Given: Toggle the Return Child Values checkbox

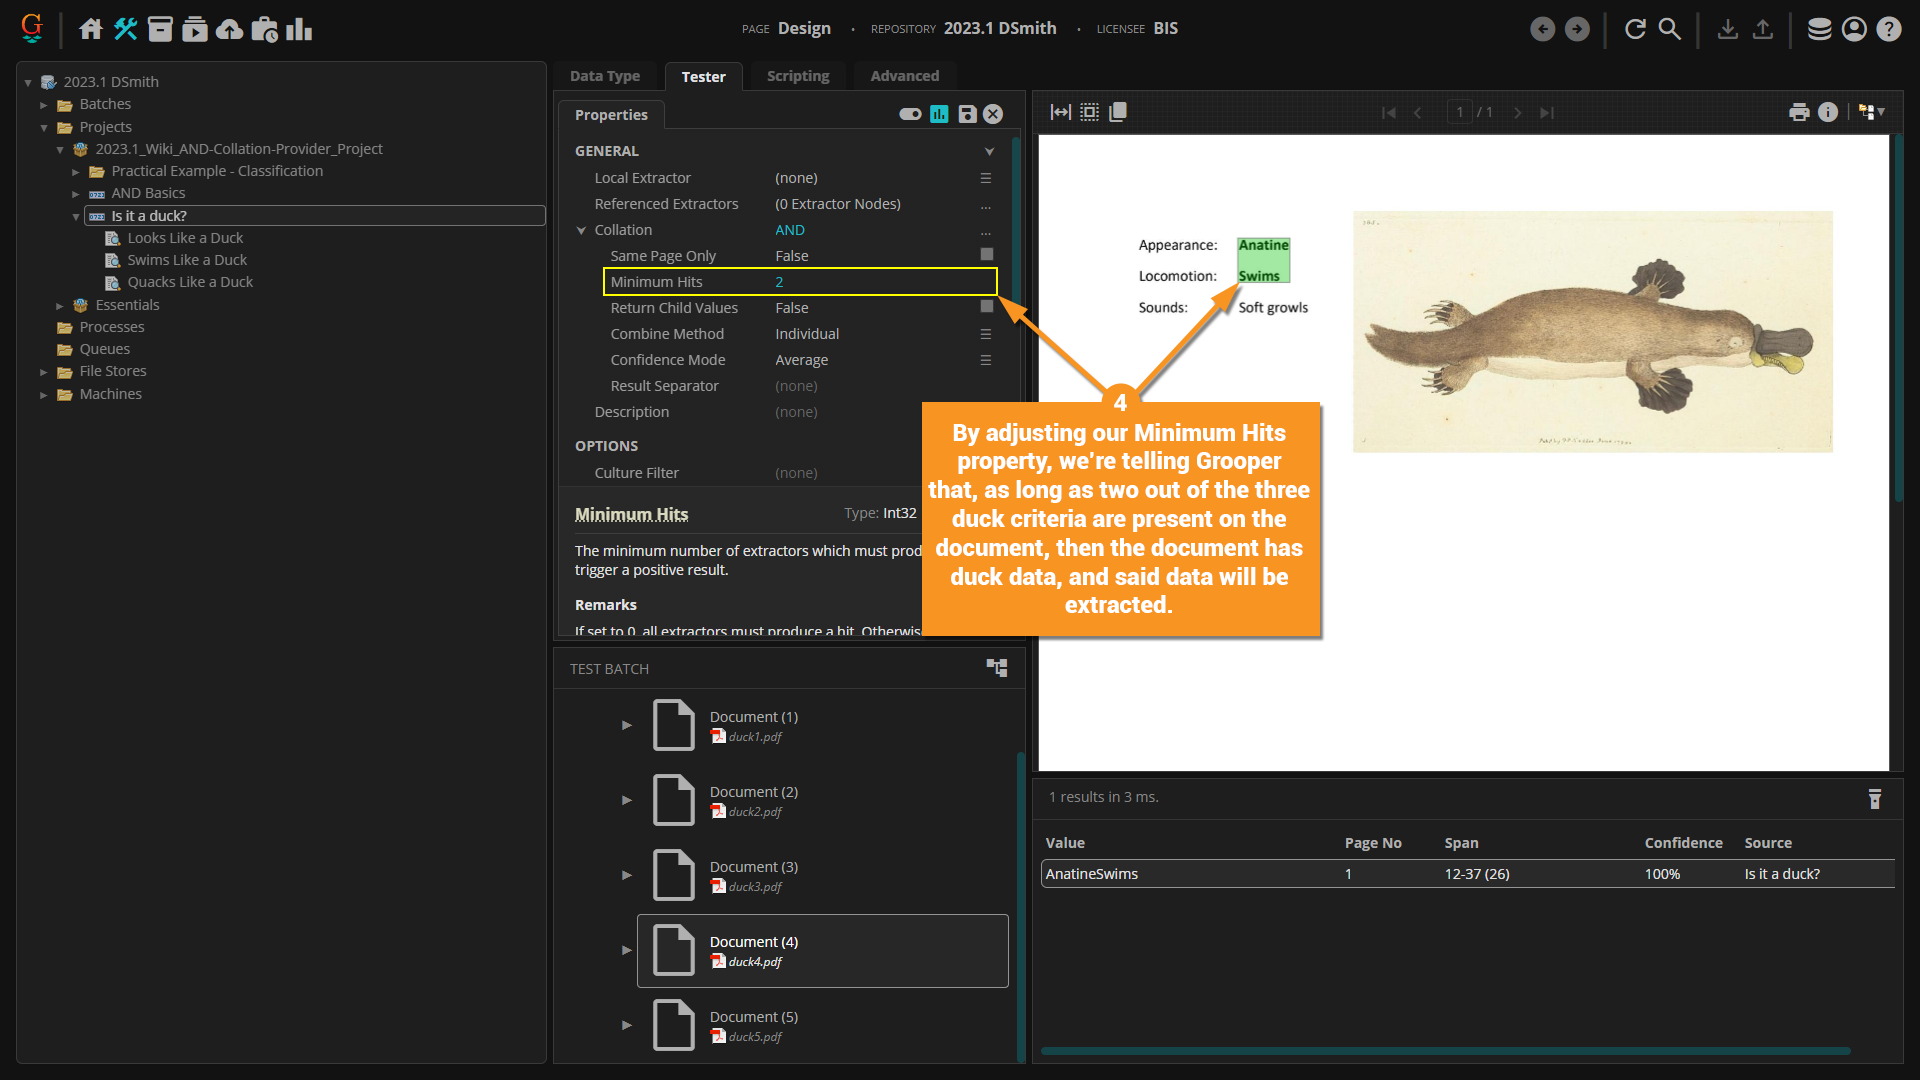Looking at the screenshot, I should point(986,307).
